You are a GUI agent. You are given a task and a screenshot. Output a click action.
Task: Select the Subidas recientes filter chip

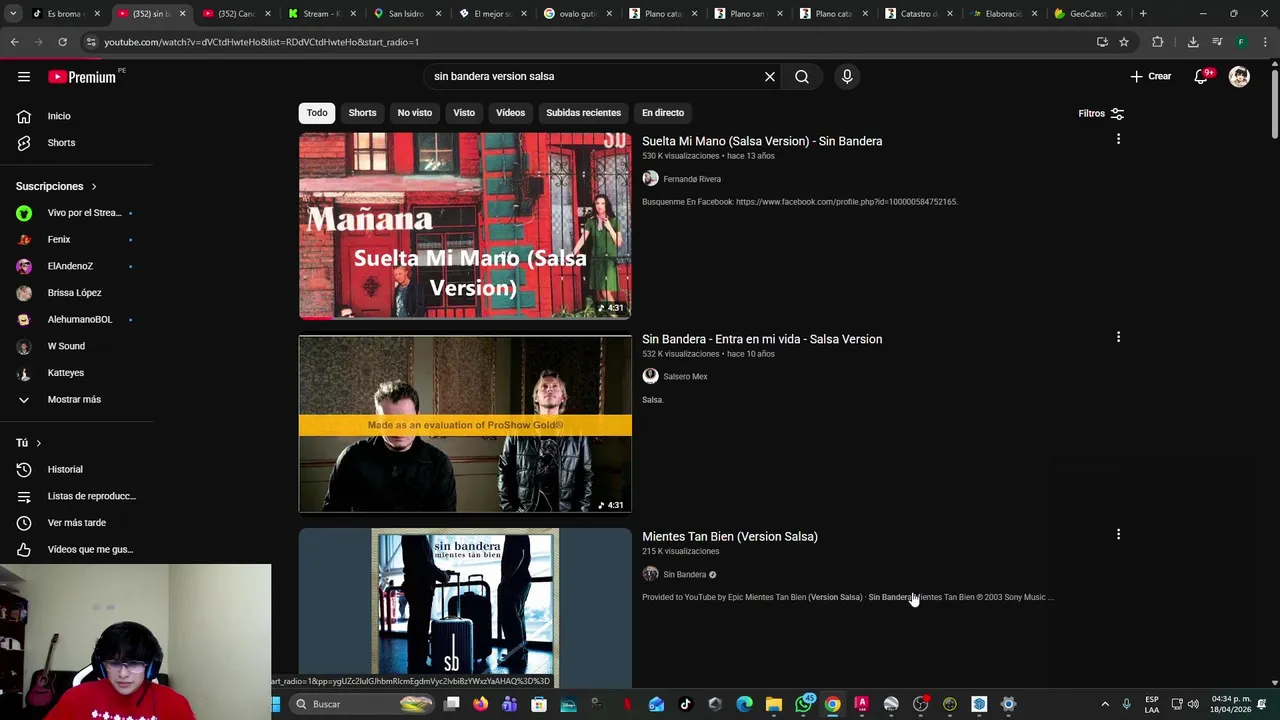coord(583,113)
